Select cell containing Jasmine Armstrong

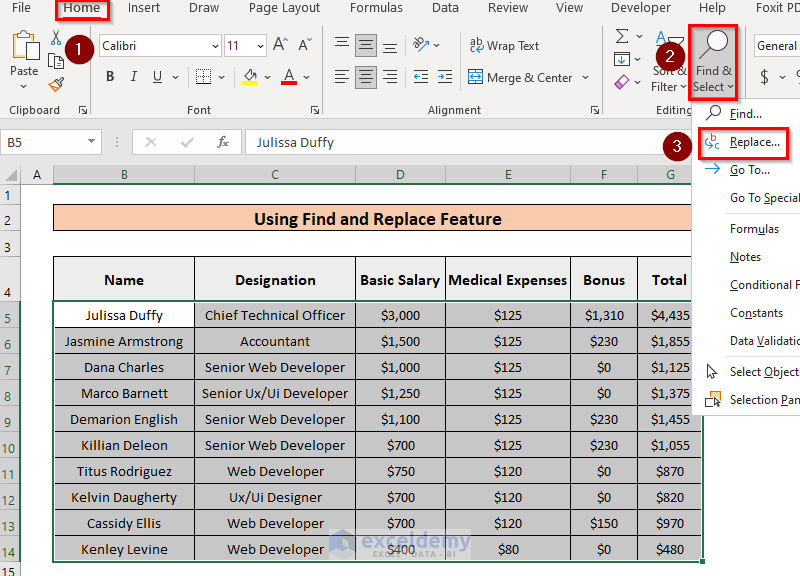point(124,341)
